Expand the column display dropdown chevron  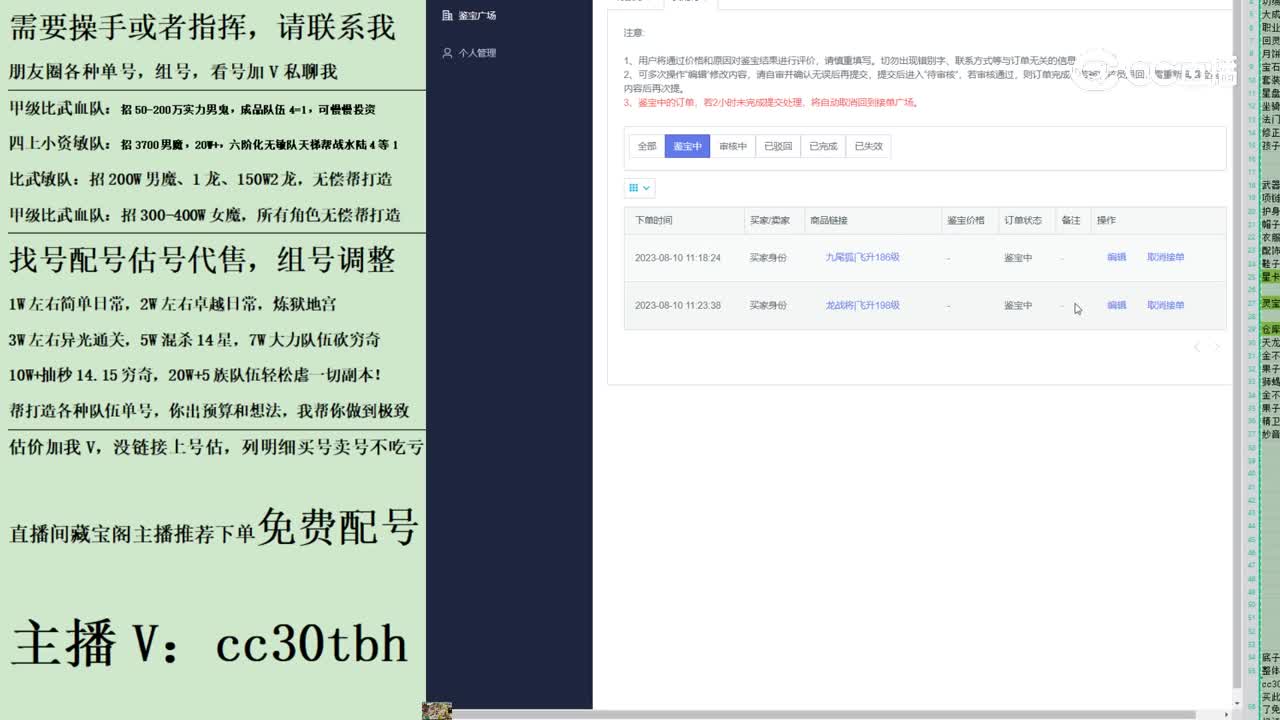click(x=647, y=188)
